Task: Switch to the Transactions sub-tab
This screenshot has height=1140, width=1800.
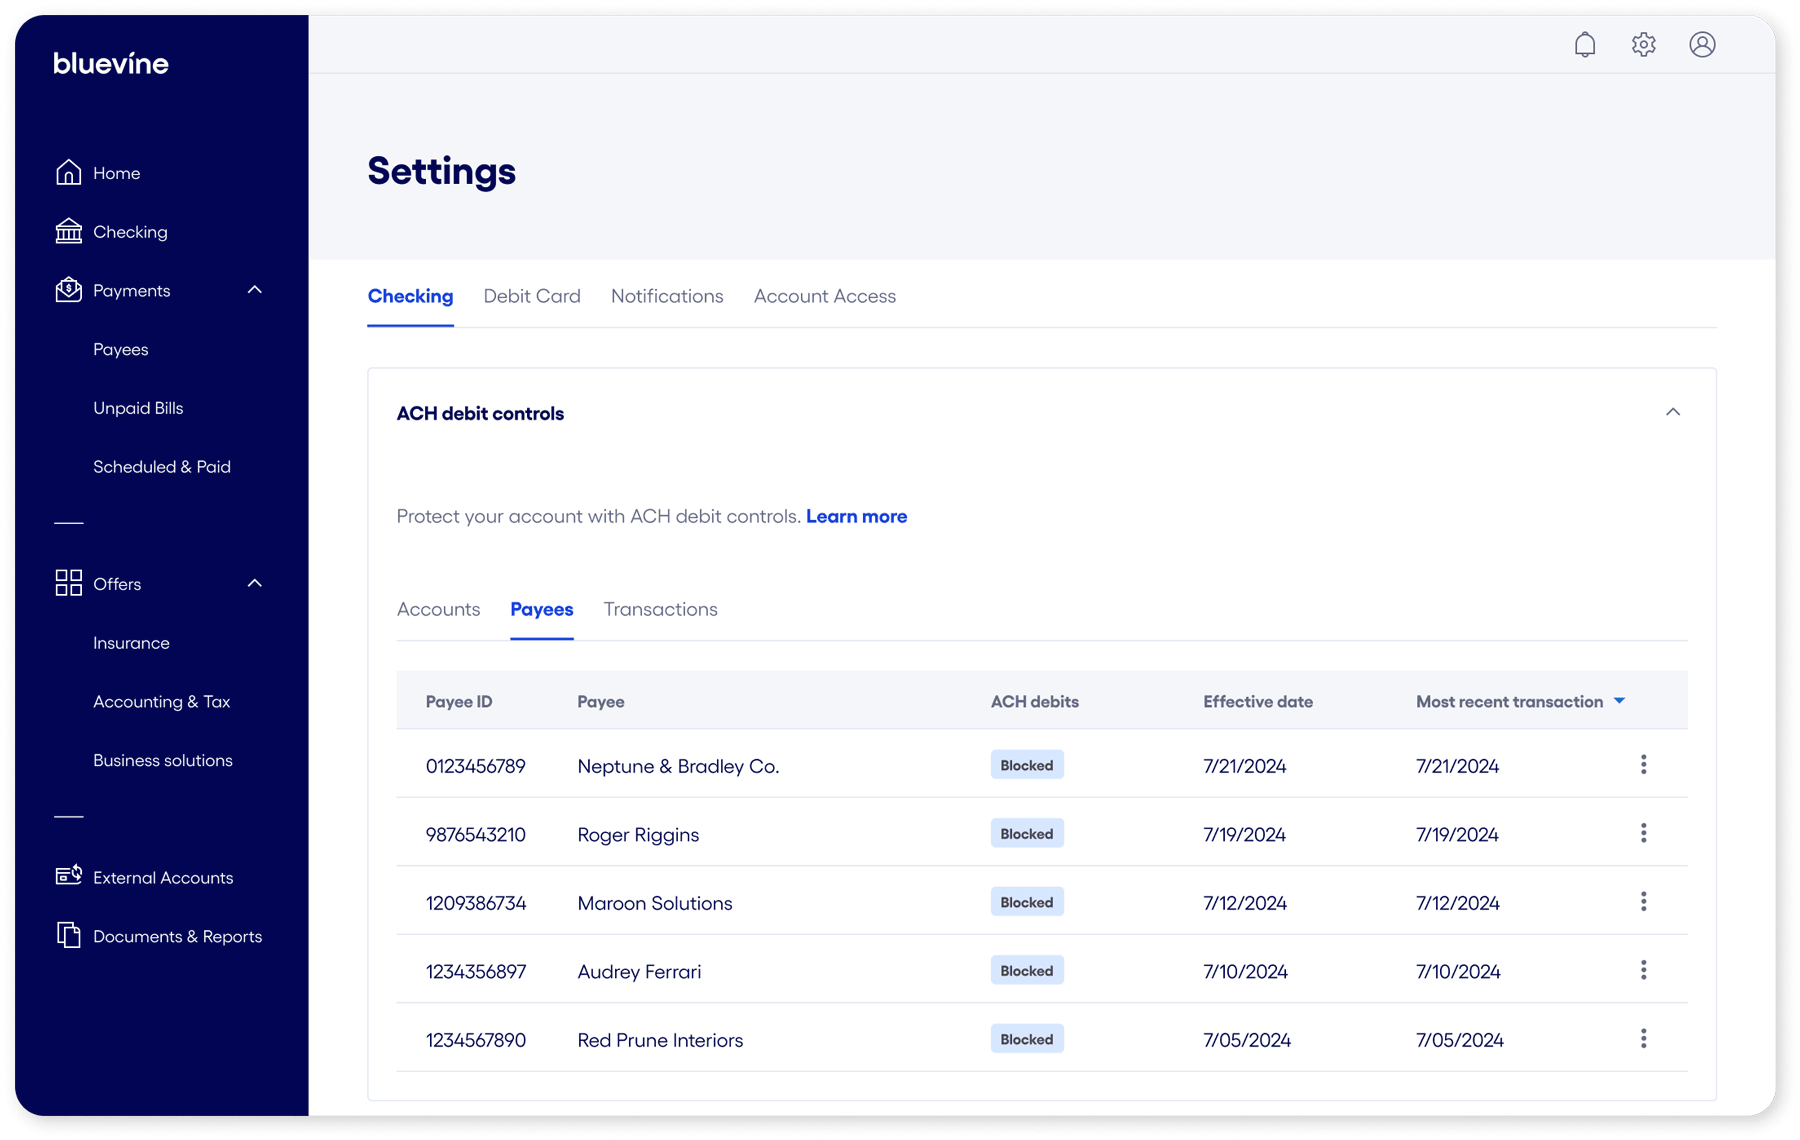Action: pyautogui.click(x=660, y=609)
